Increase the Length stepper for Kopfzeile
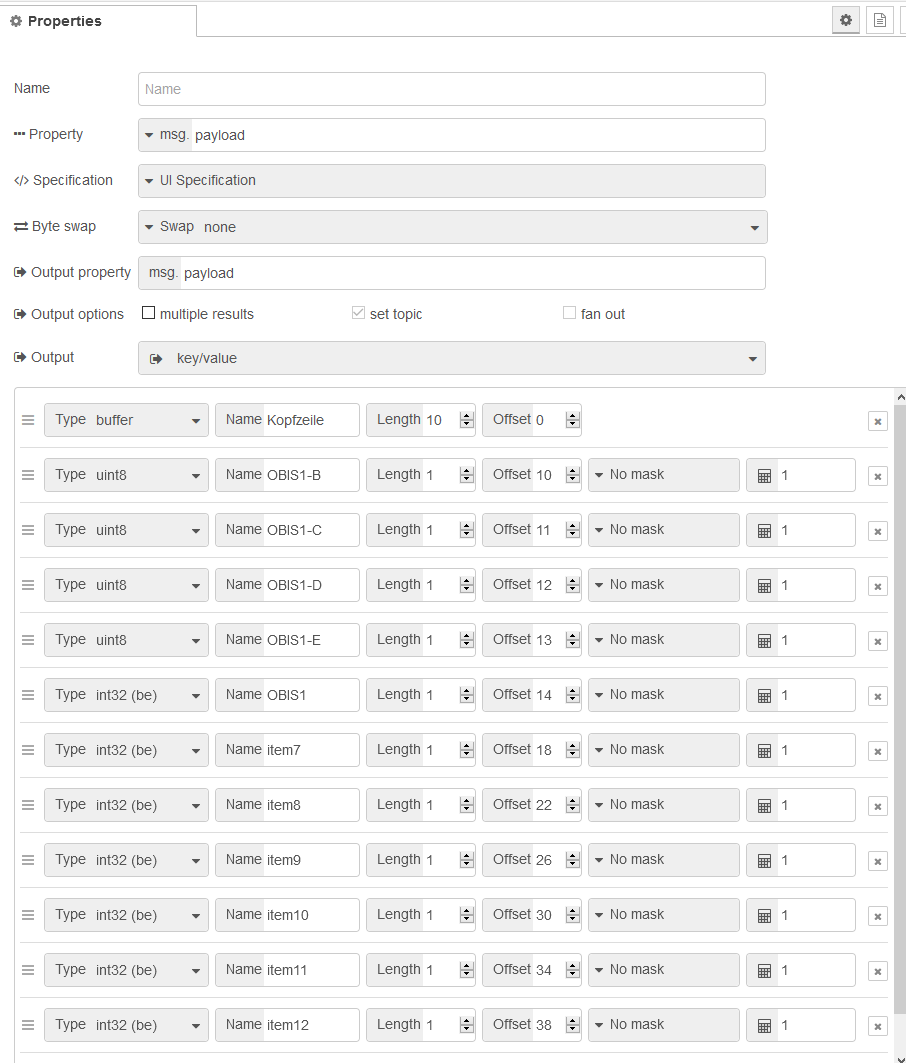 click(466, 415)
